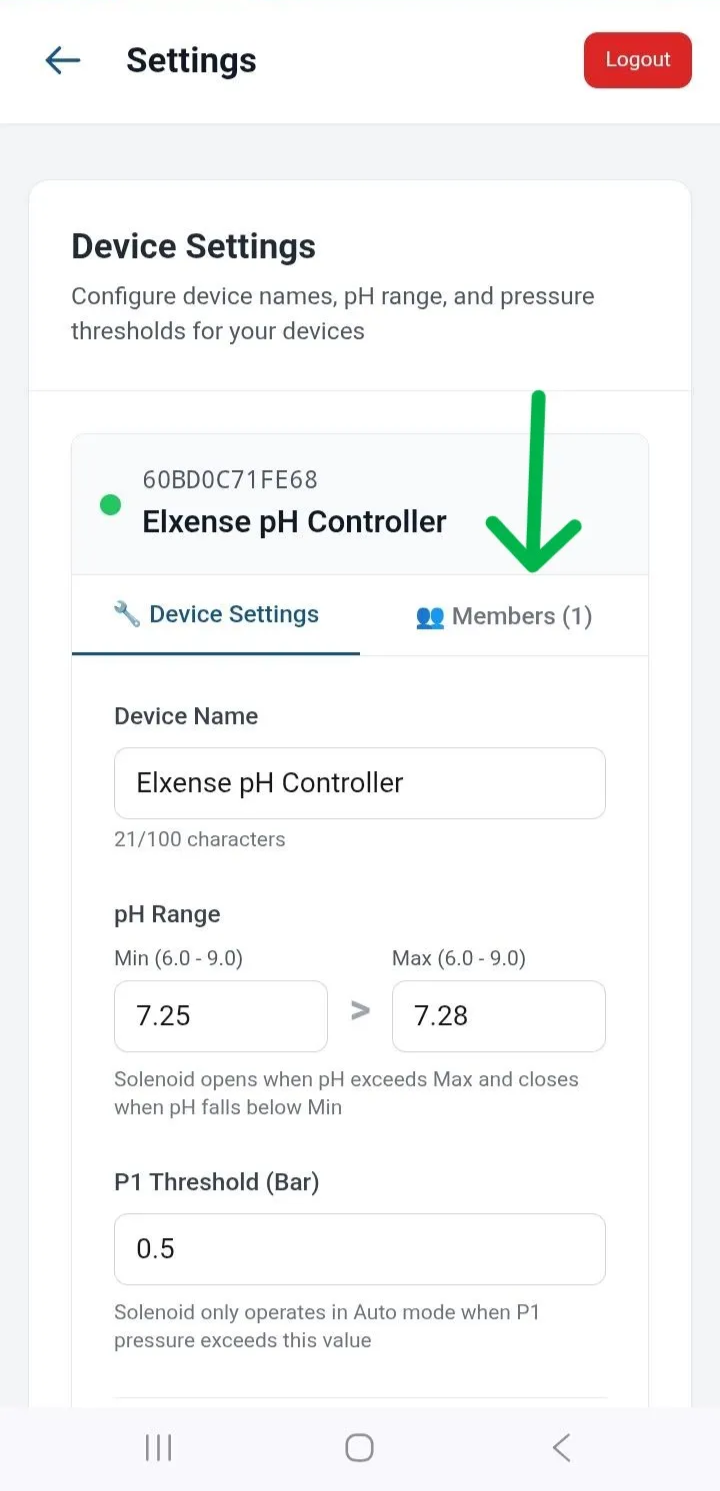Viewport: 720px width, 1491px height.
Task: Tap the green online status dot
Action: click(111, 505)
